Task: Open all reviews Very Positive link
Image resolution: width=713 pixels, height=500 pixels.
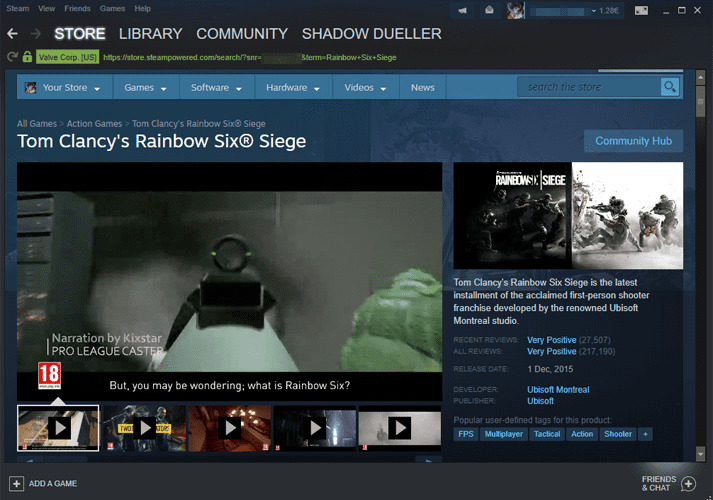Action: 552,351
